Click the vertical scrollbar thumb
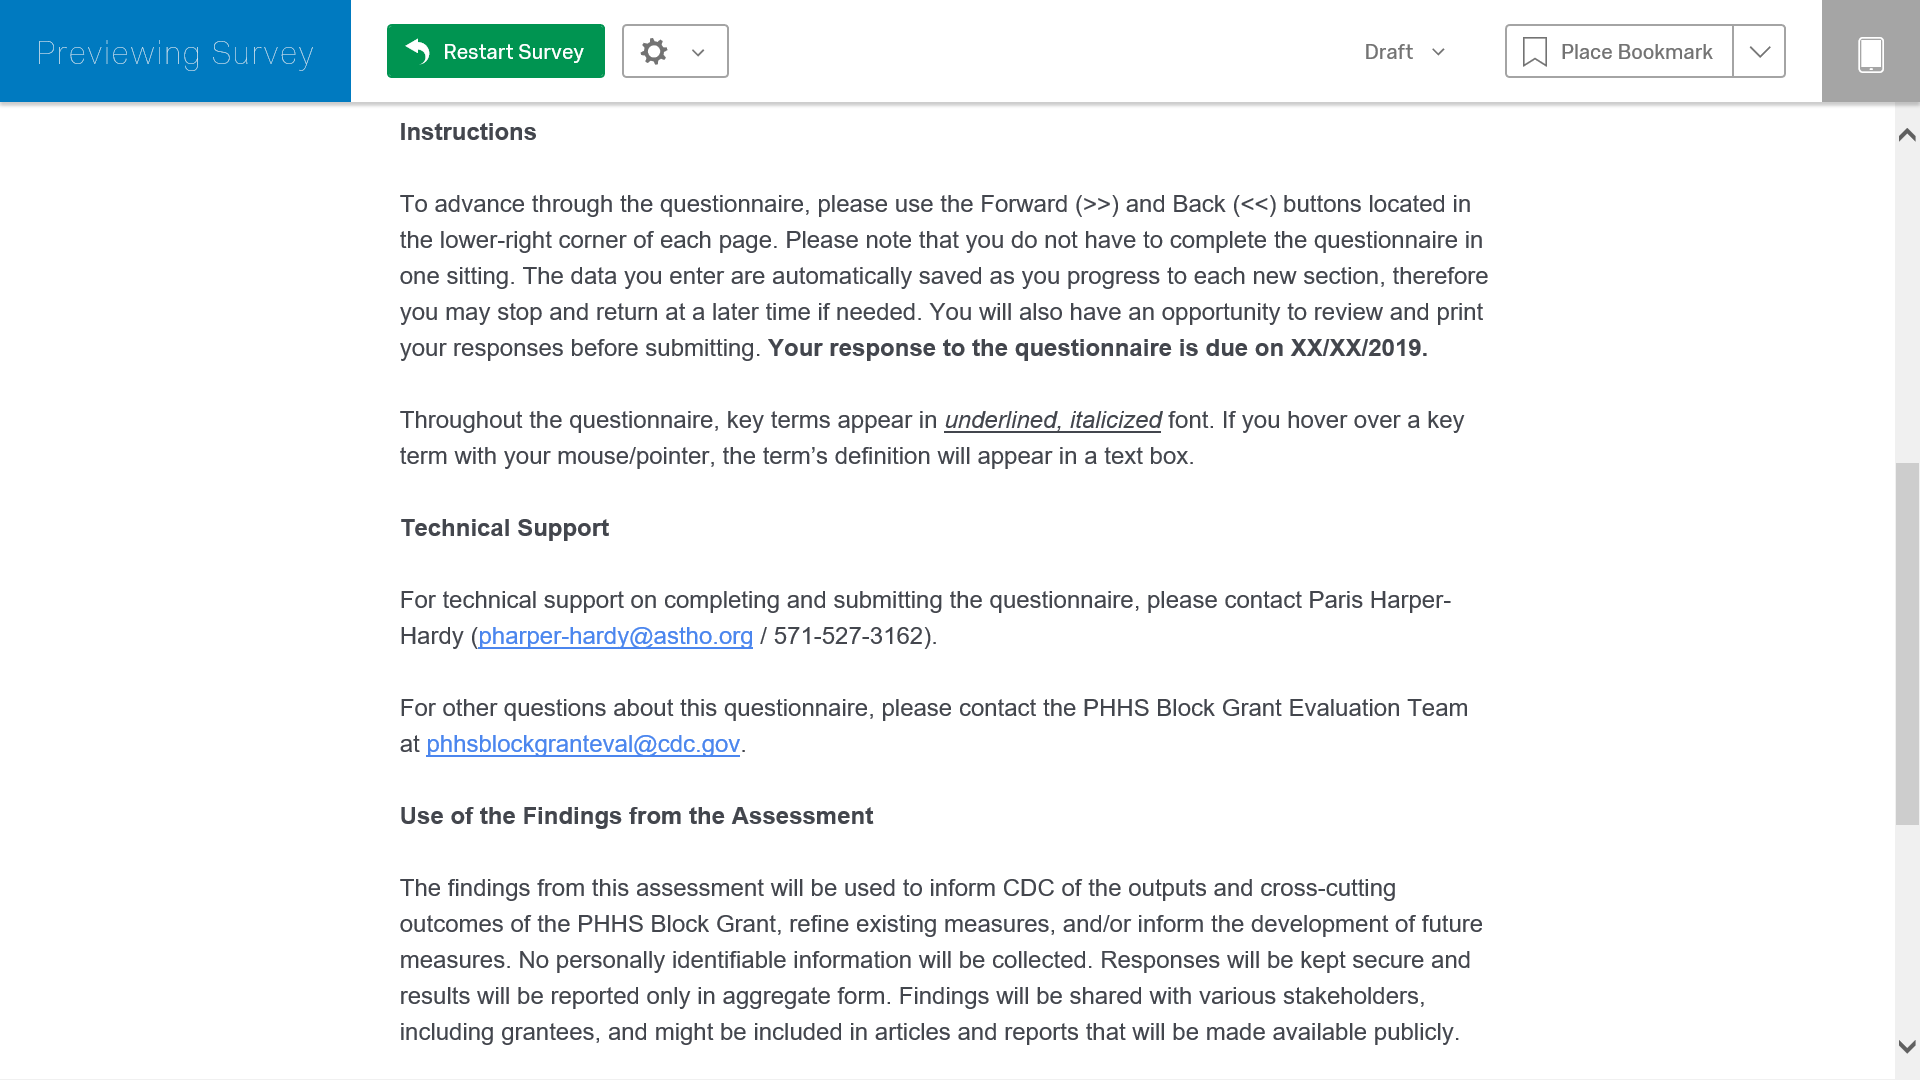Screen dimensions: 1920x1080 click(x=1907, y=644)
